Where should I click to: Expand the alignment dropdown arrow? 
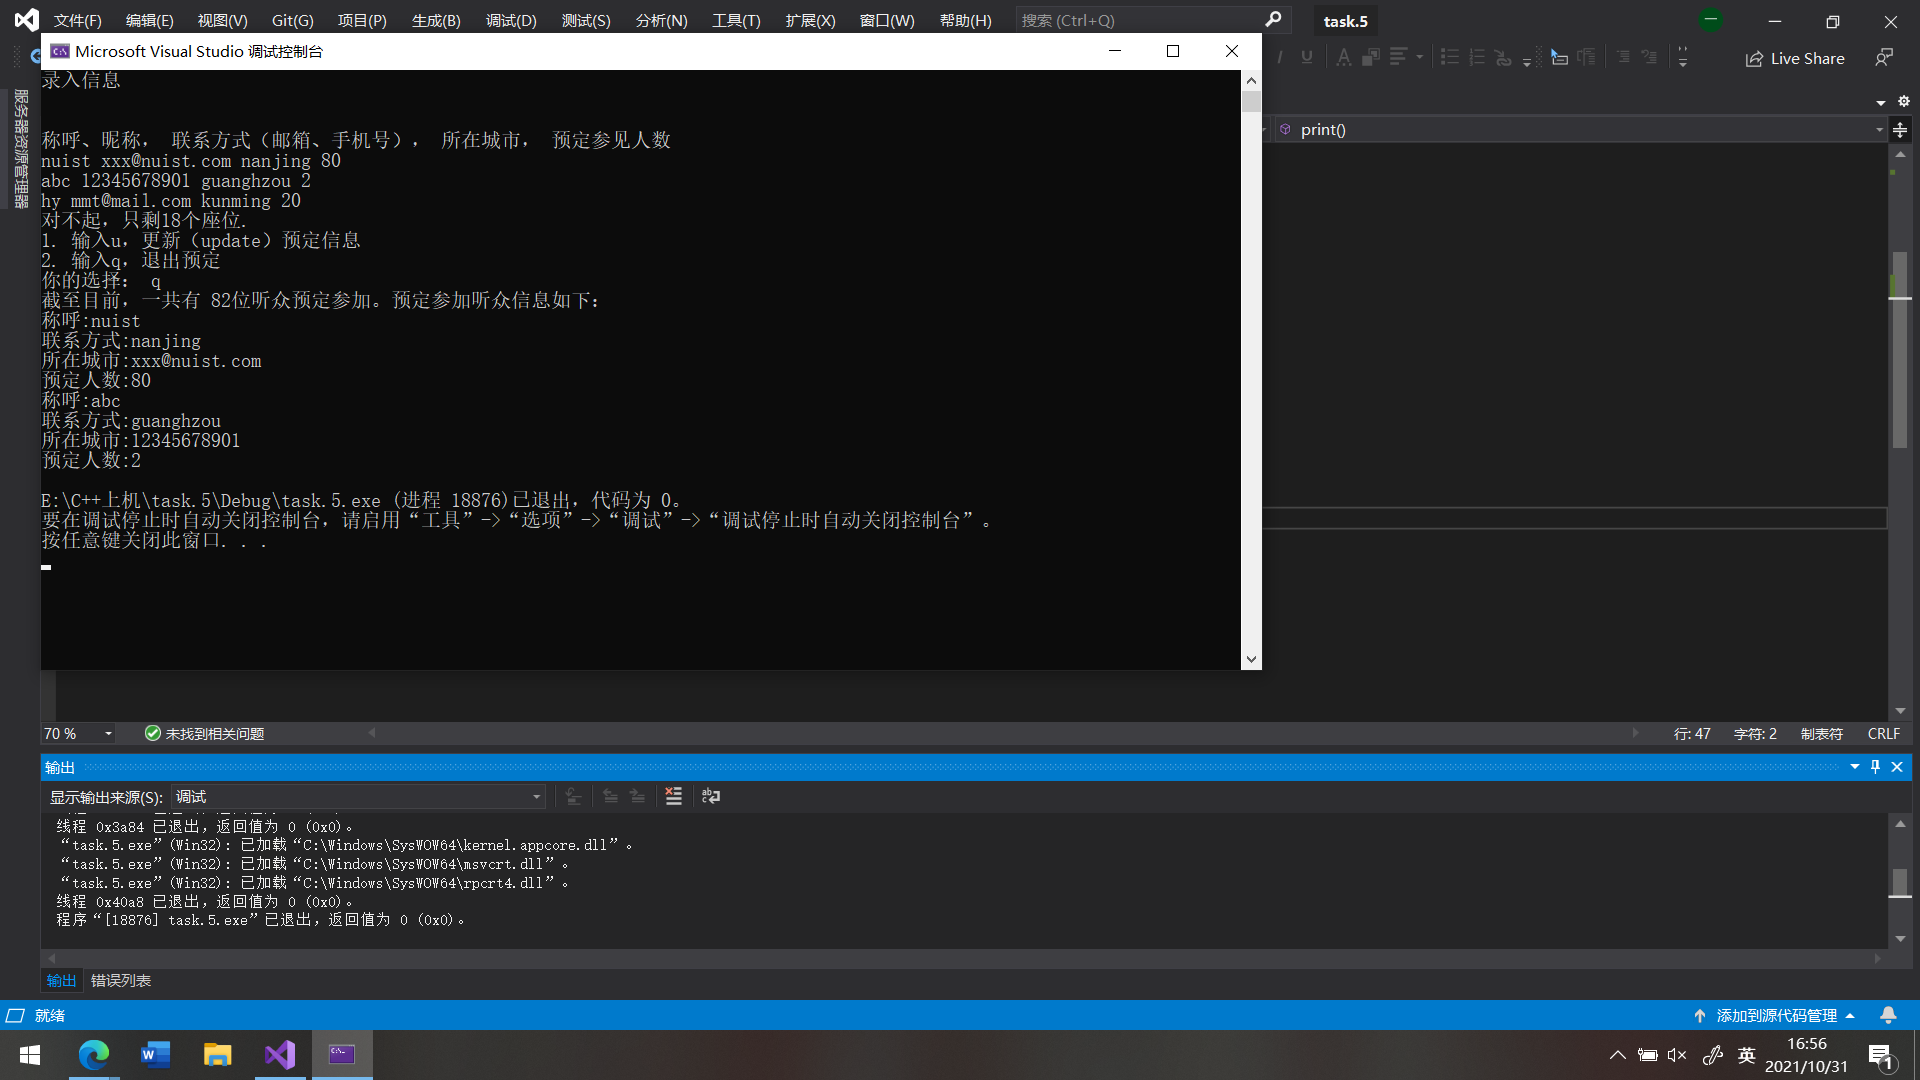[1420, 58]
